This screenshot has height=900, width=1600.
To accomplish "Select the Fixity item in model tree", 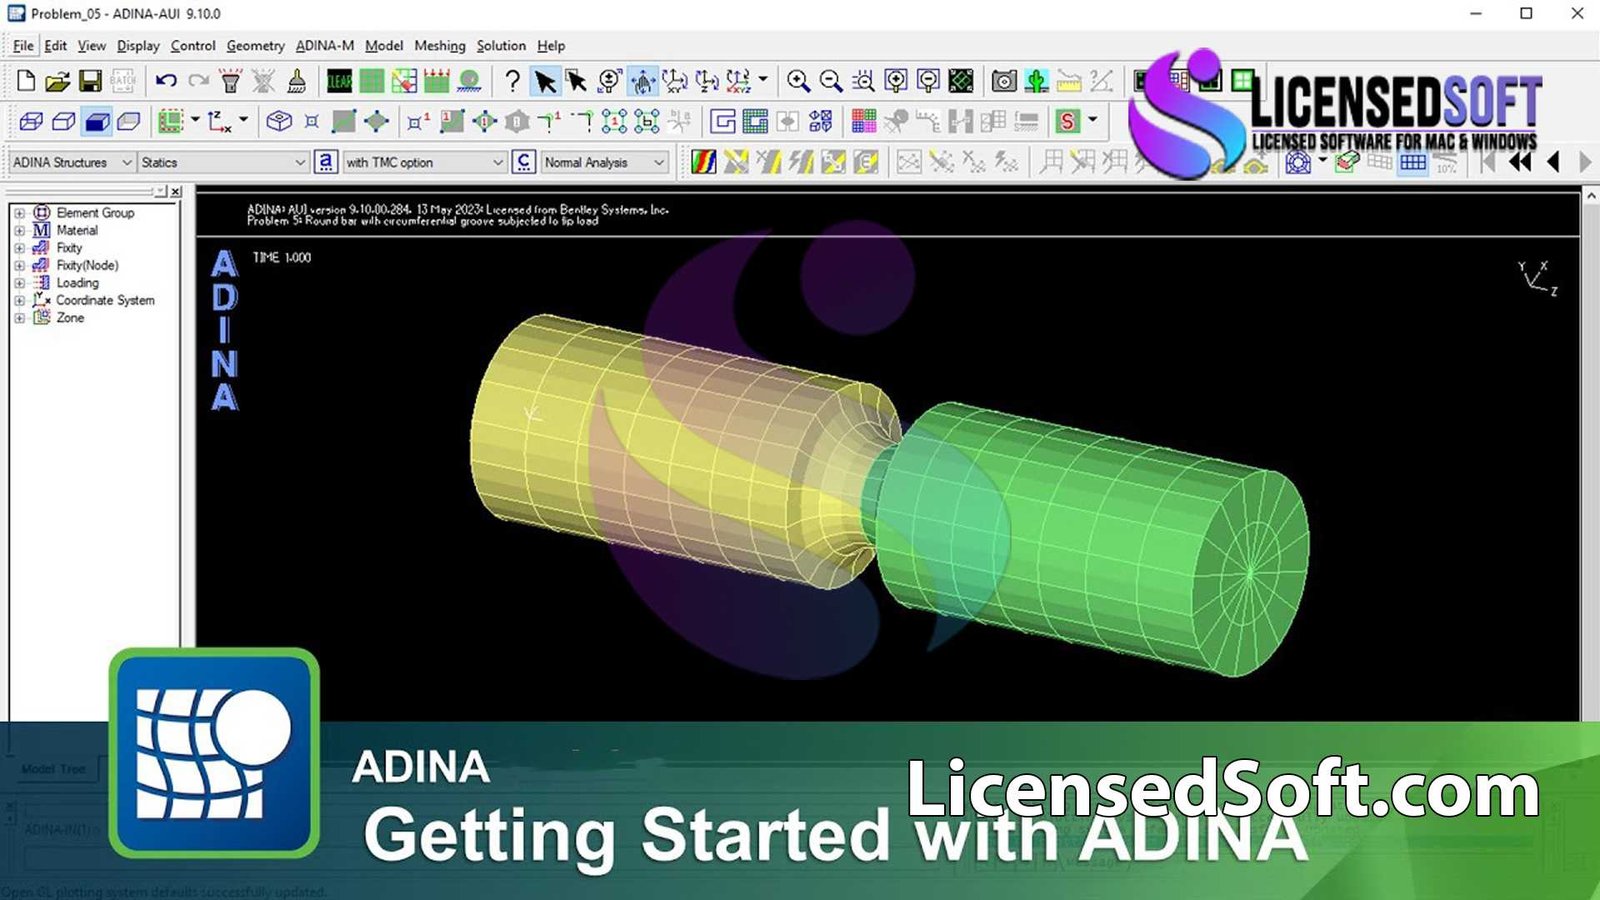I will coord(69,248).
